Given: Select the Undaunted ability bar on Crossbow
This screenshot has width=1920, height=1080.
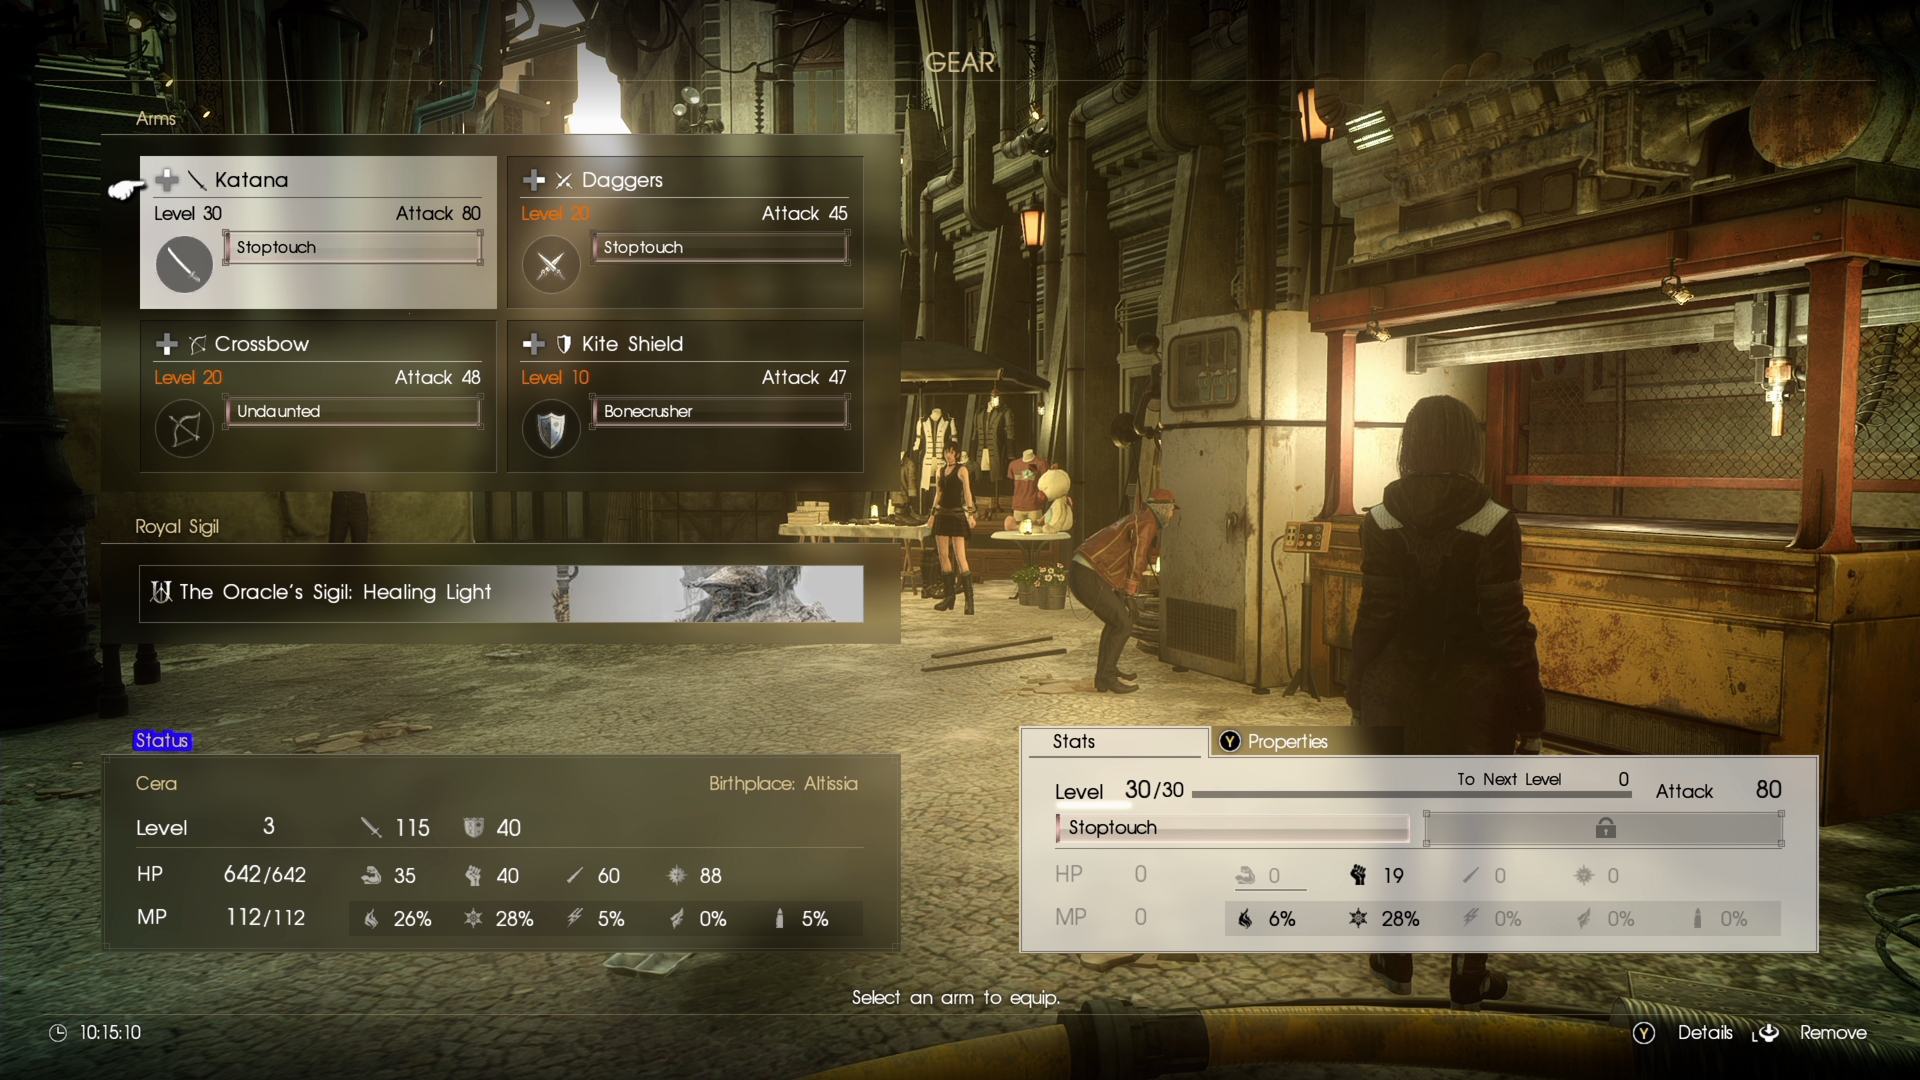Looking at the screenshot, I should pyautogui.click(x=354, y=411).
